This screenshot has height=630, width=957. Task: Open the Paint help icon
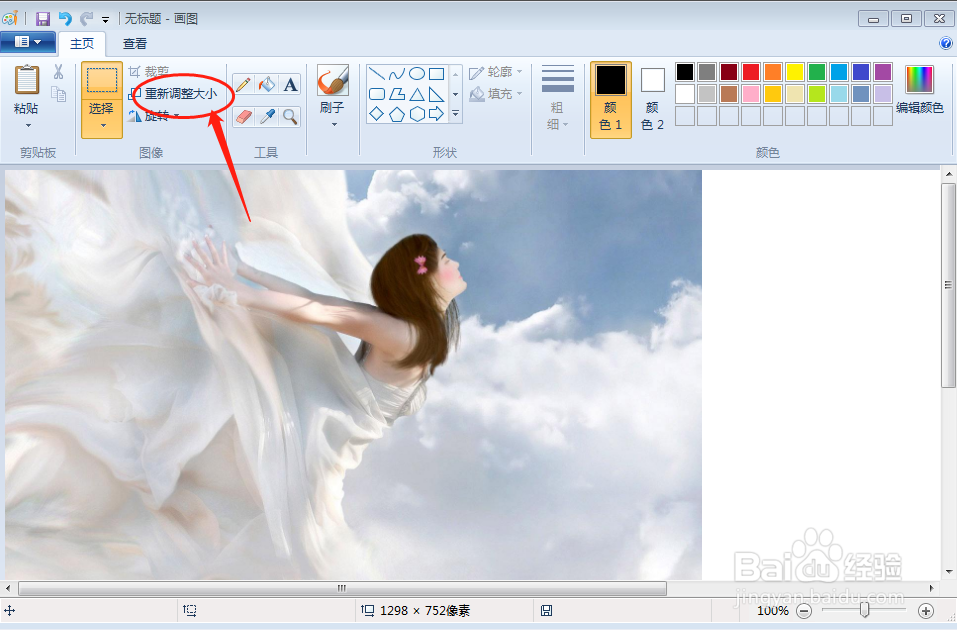pos(945,43)
